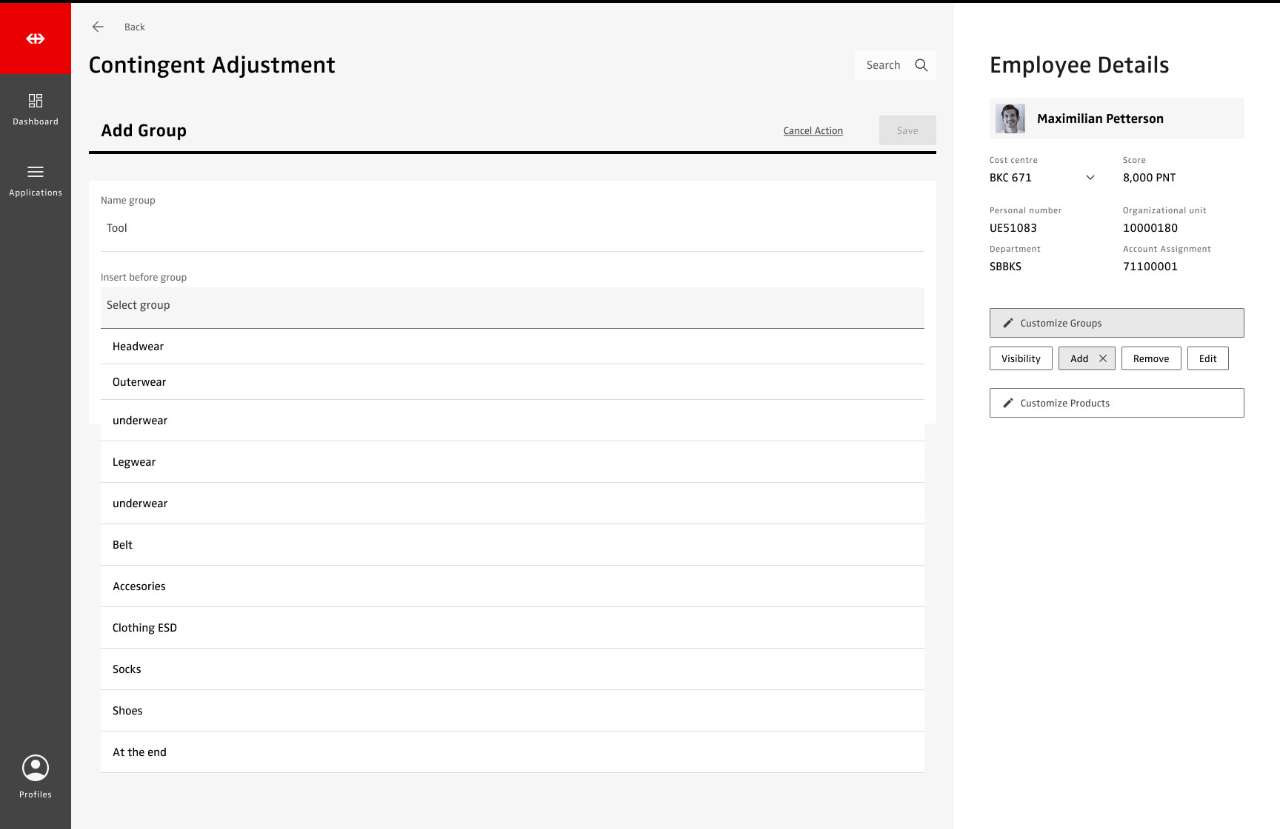Viewport: 1280px width, 829px height.
Task: Toggle the Visibility button
Action: pyautogui.click(x=1020, y=358)
